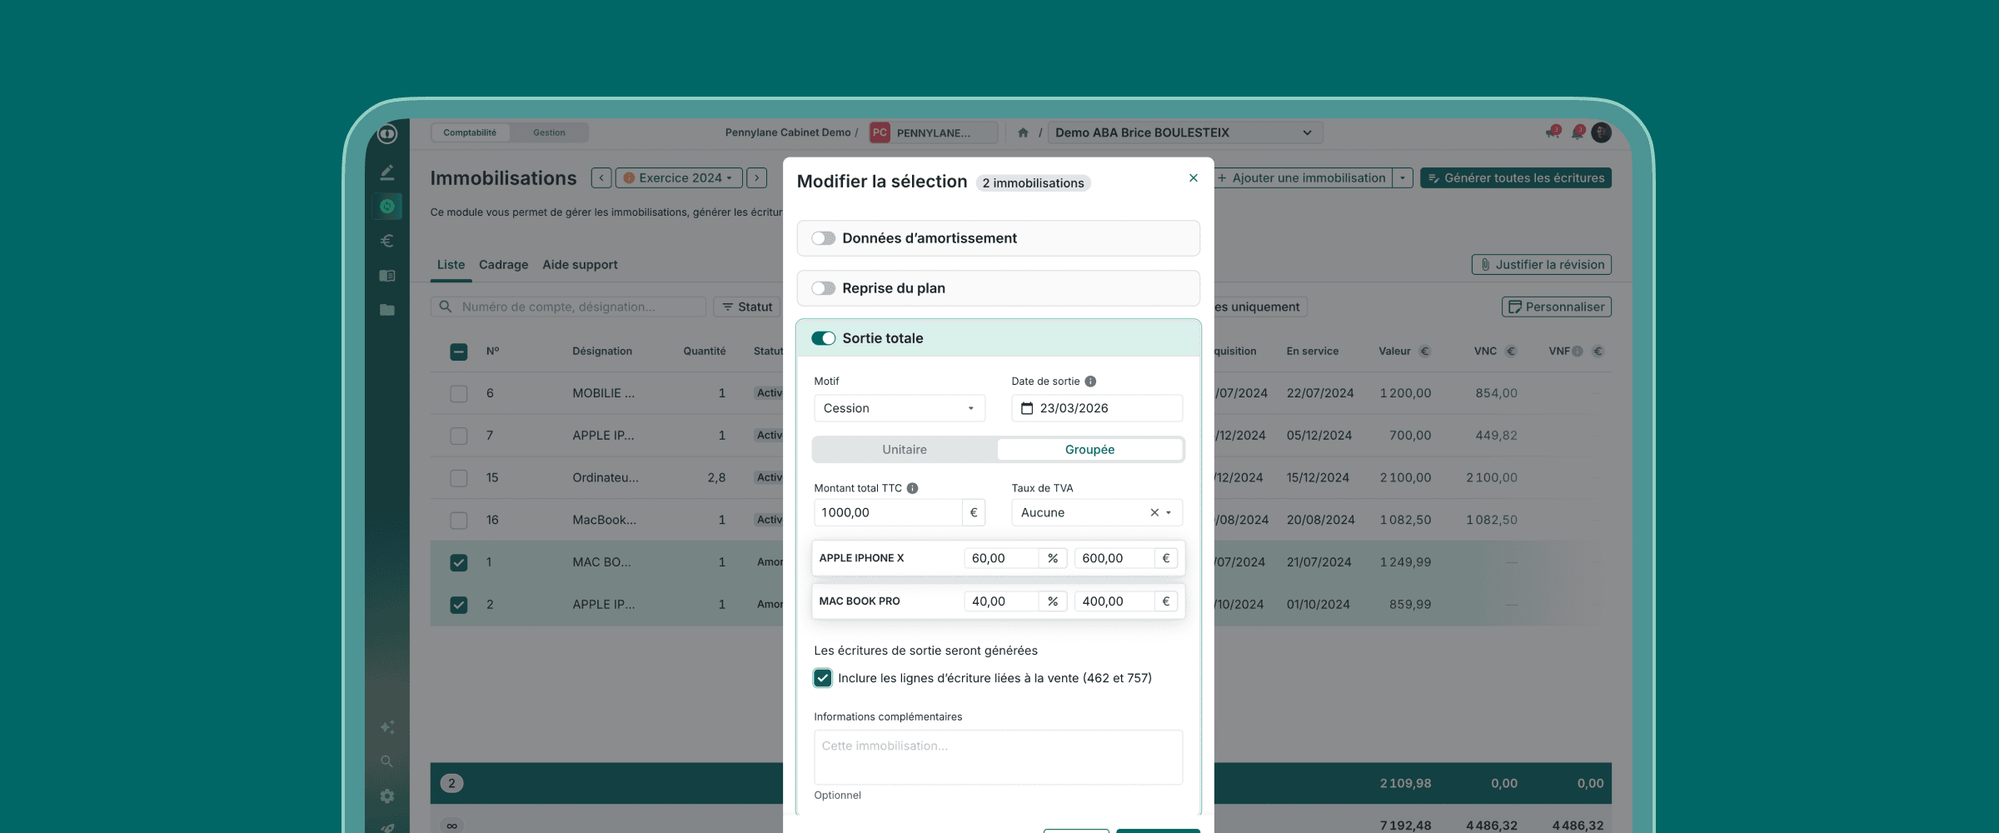Click the info icon next to Date de sortie
The width and height of the screenshot is (1999, 833).
pyautogui.click(x=1090, y=381)
